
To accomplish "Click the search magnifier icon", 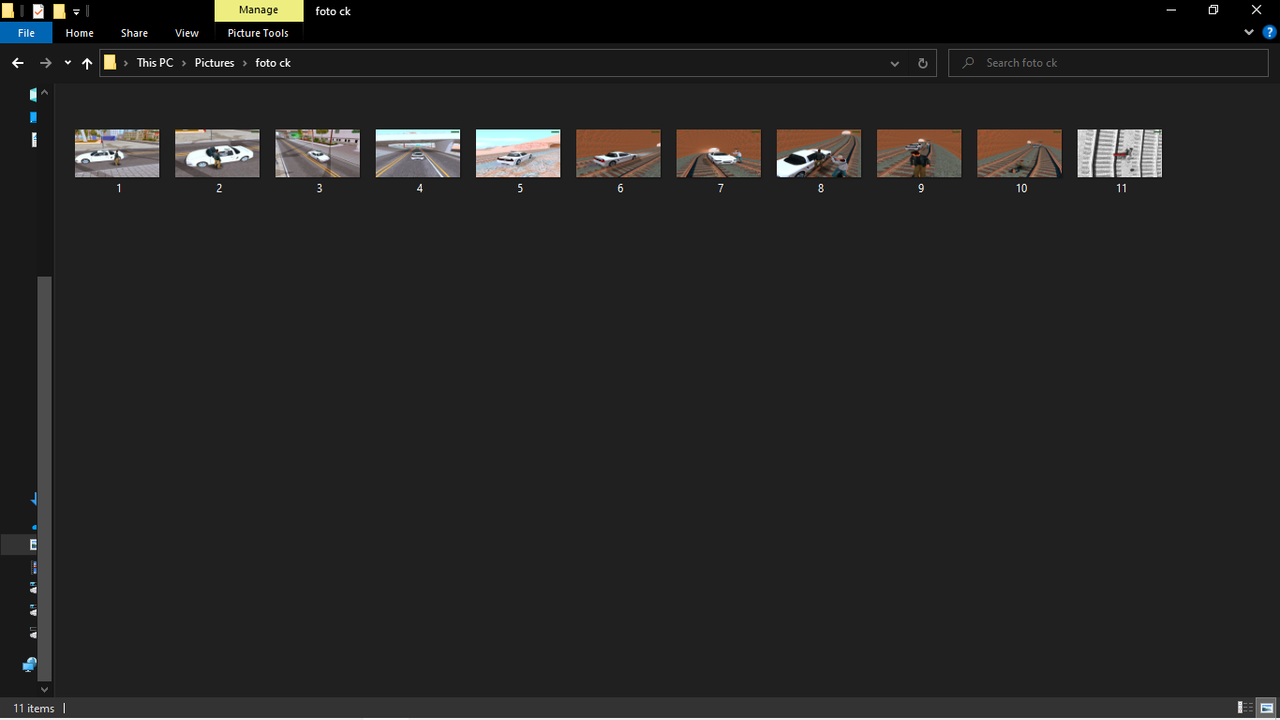I will coord(967,63).
